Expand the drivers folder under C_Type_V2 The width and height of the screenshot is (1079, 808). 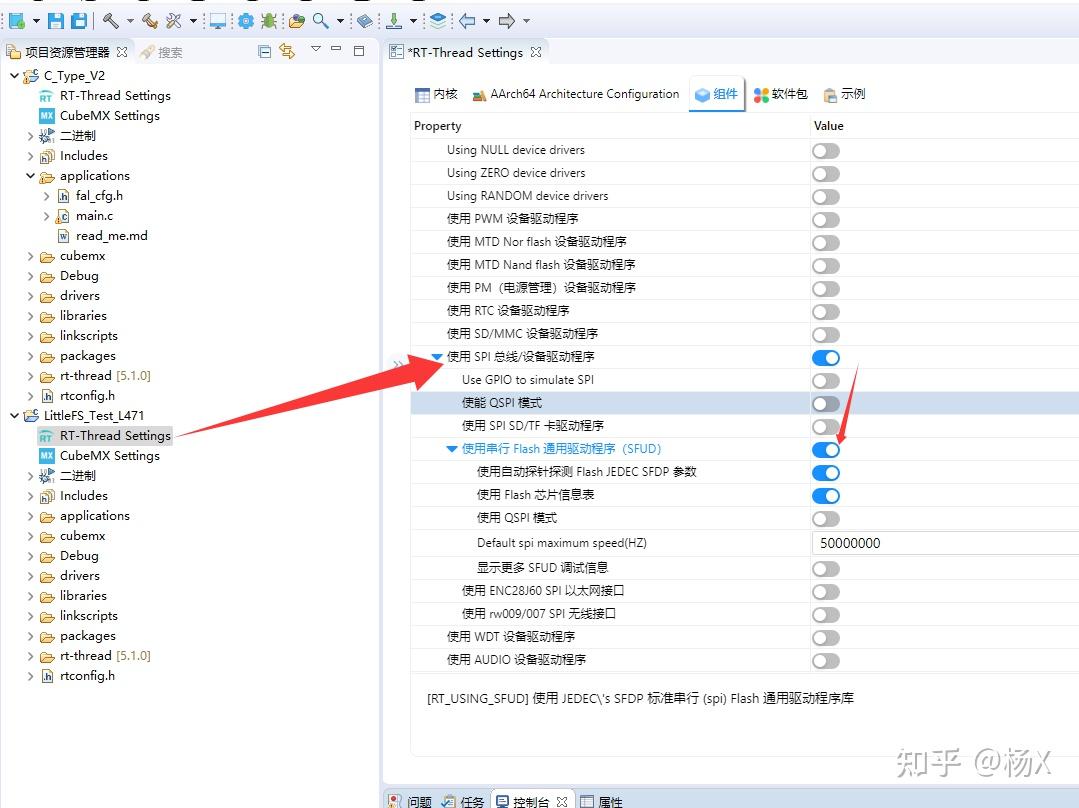click(x=29, y=295)
